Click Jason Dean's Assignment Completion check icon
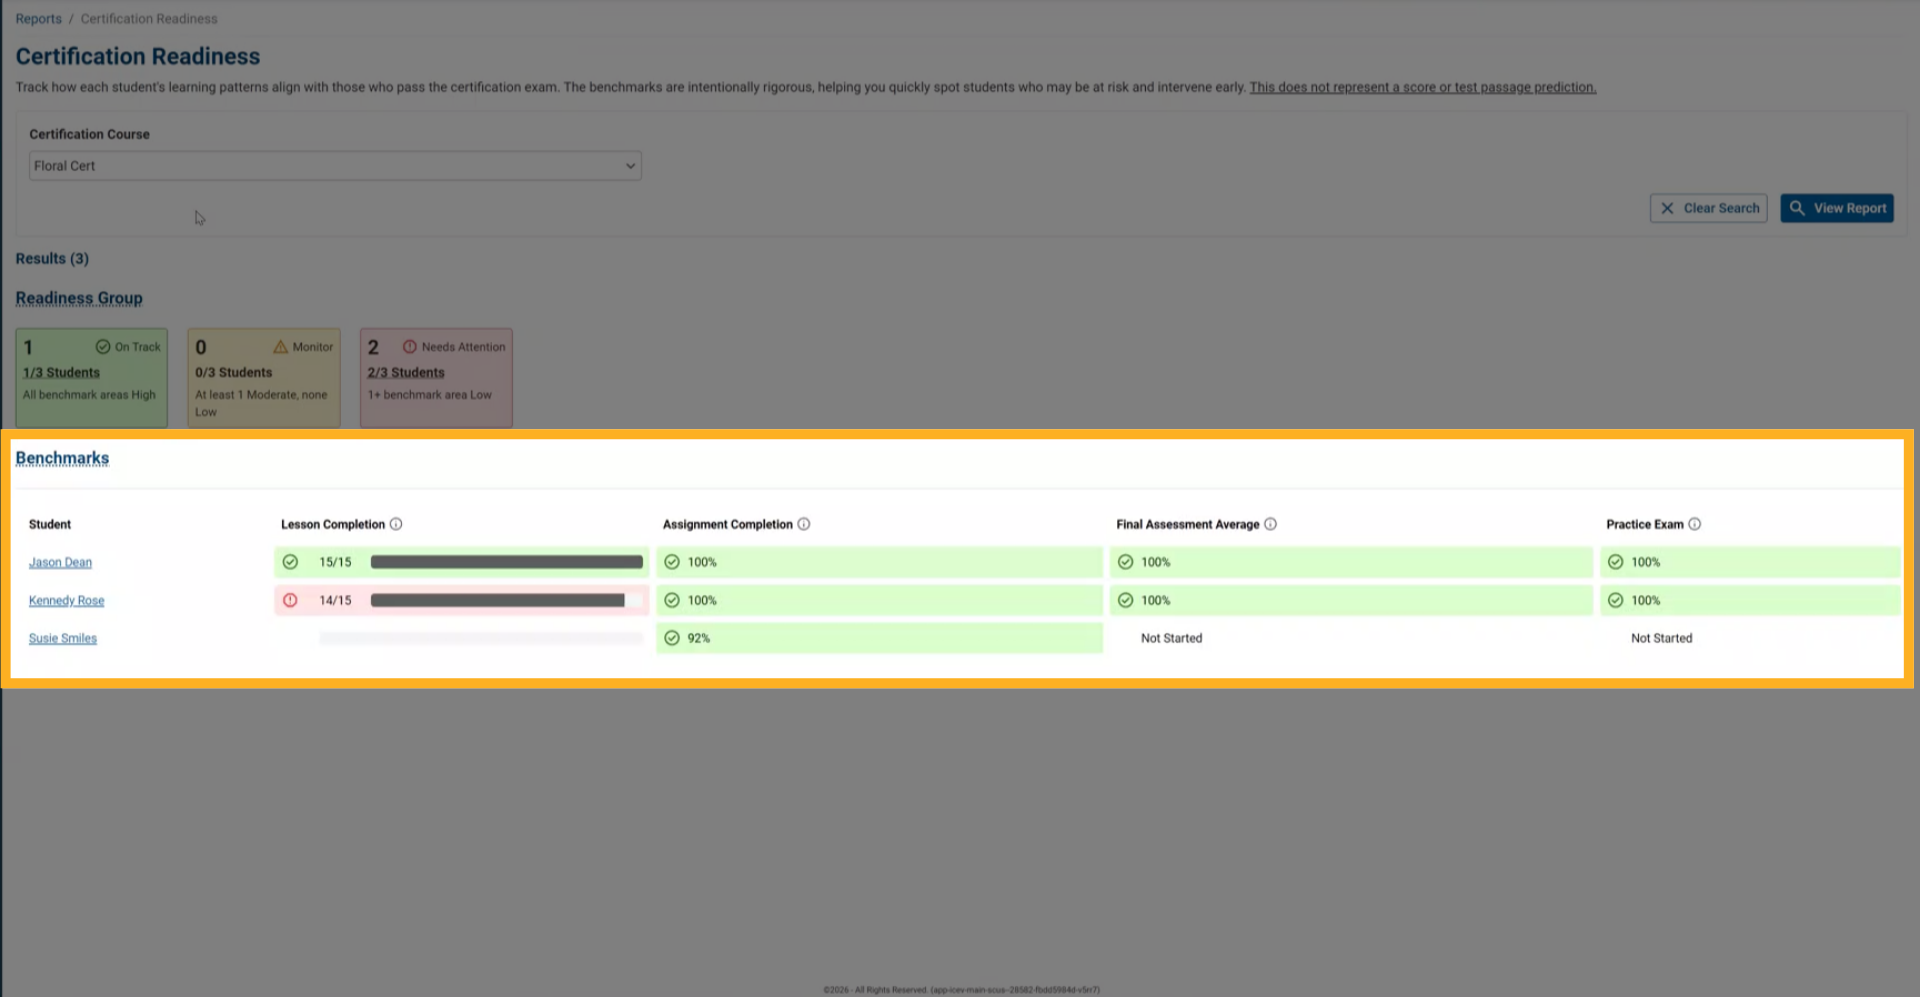Viewport: 1920px width, 997px height. pyautogui.click(x=672, y=562)
